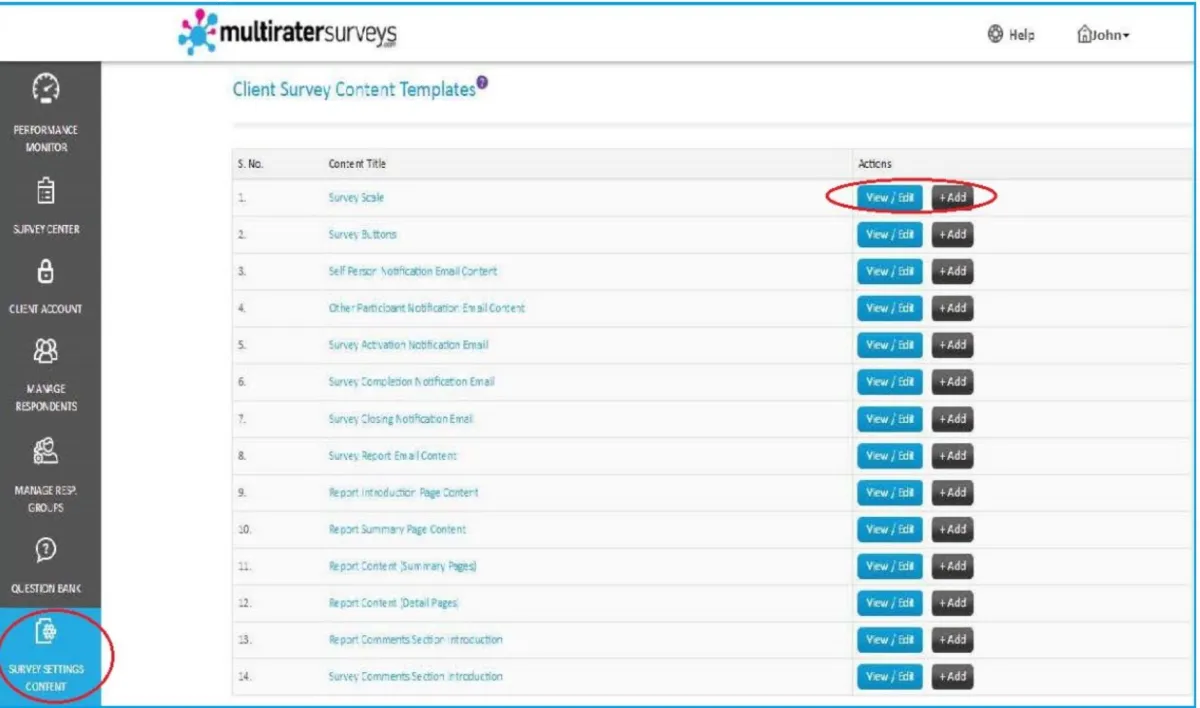Click View/Edit on Survey Completion Notification Email

click(889, 381)
